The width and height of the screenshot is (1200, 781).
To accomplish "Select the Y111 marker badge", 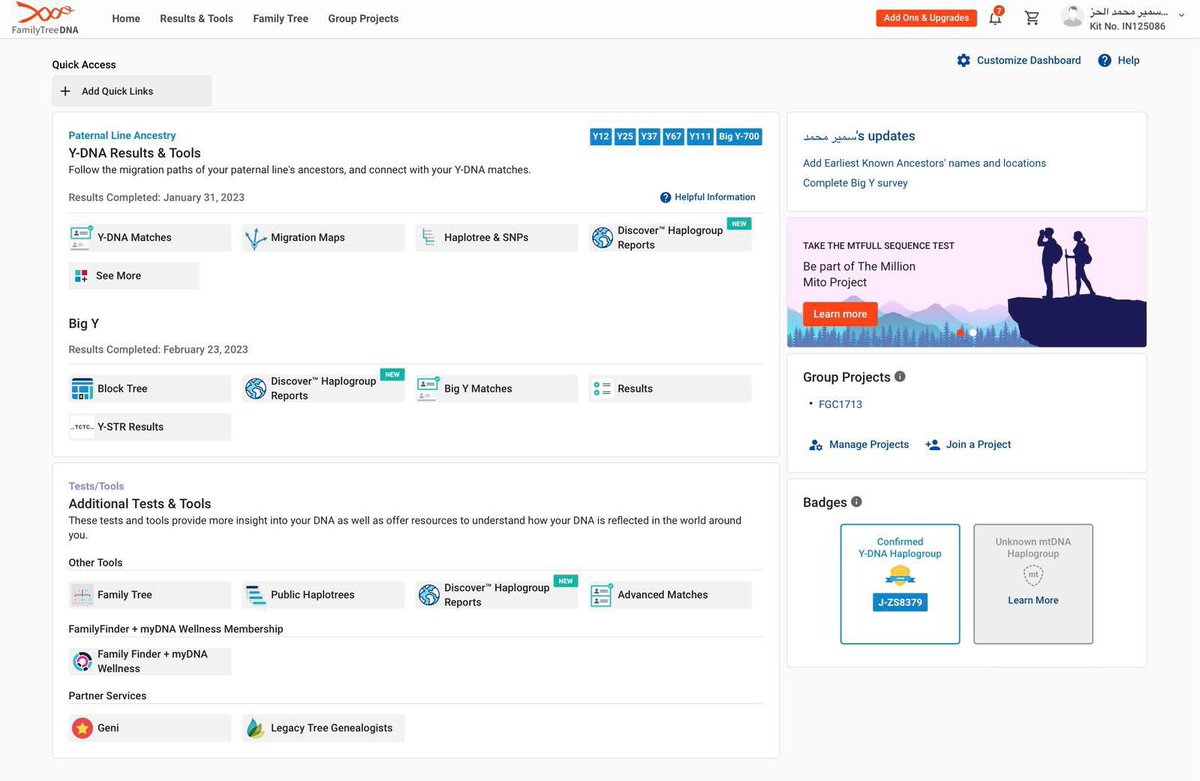I will (700, 136).
